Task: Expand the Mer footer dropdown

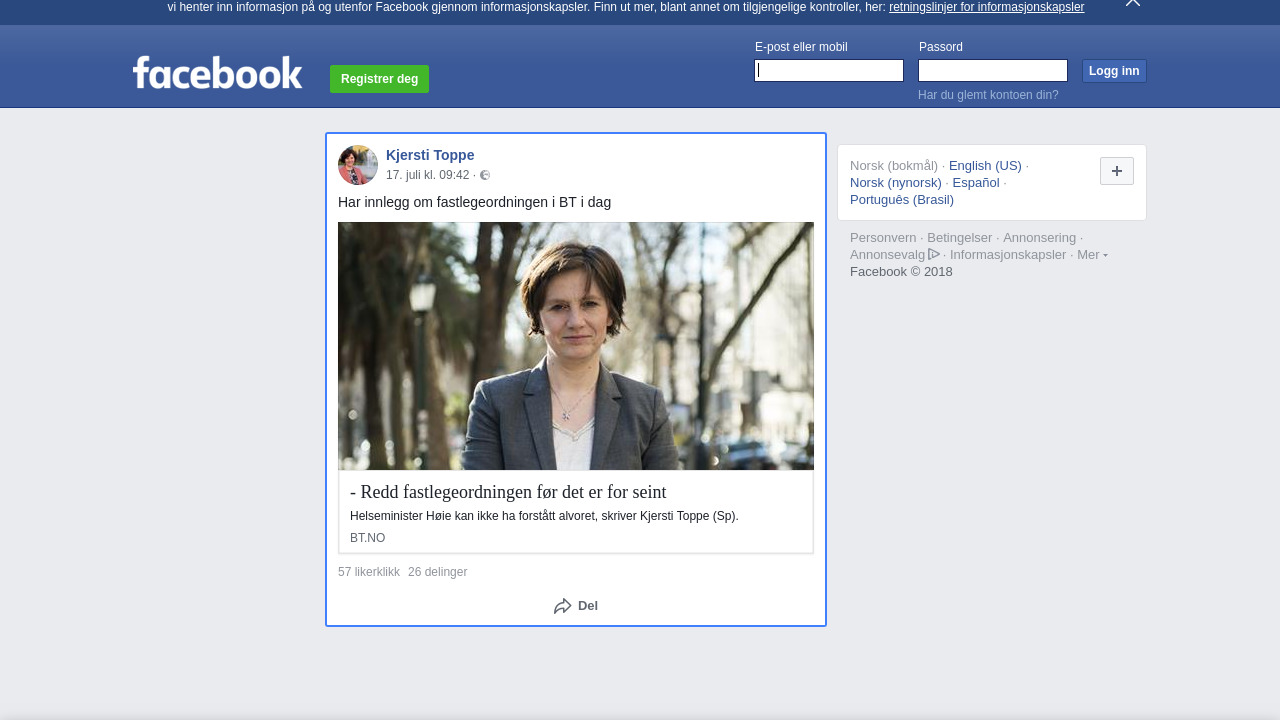Action: point(1092,255)
